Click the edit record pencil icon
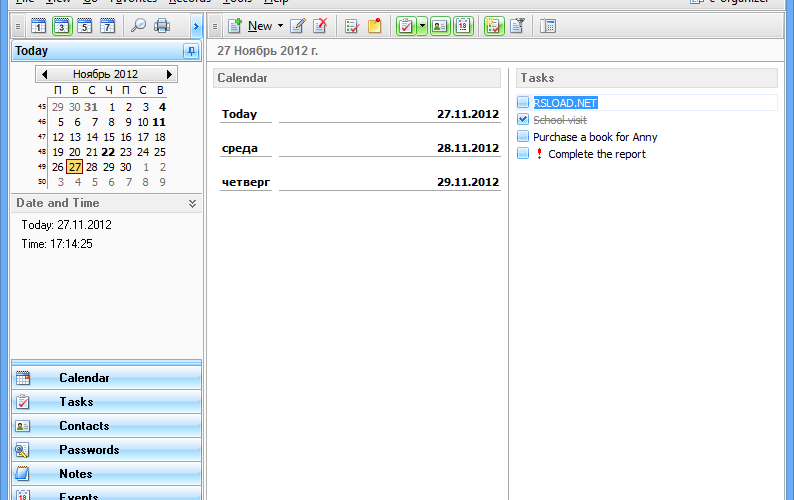This screenshot has width=794, height=500. (x=298, y=26)
